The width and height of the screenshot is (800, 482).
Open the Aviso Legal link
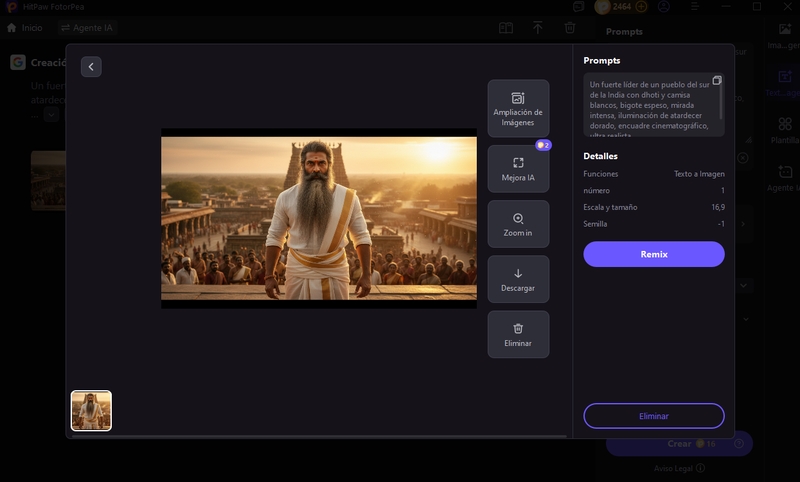pyautogui.click(x=673, y=468)
